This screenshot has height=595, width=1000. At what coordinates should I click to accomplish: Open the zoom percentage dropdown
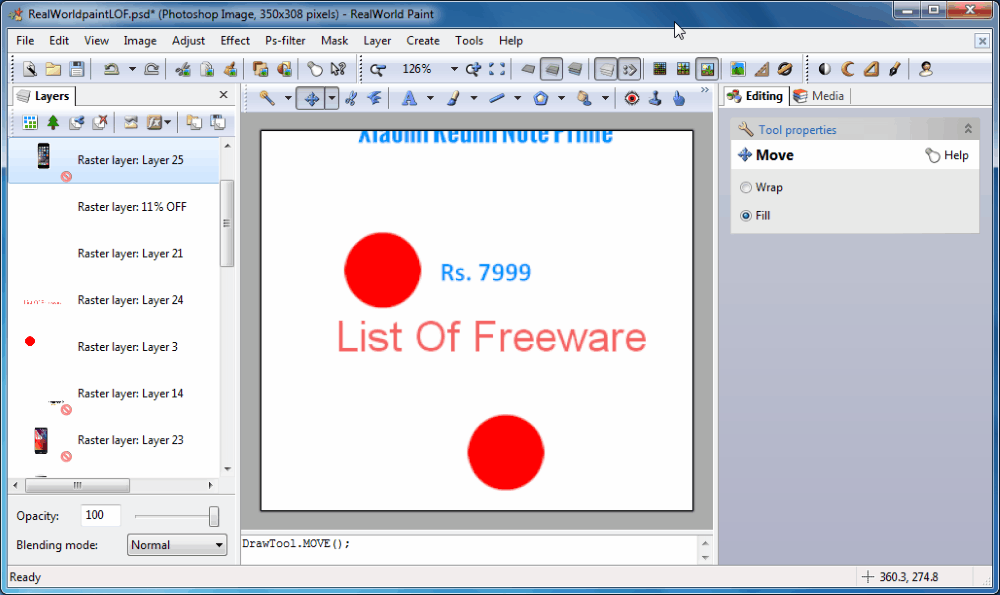click(x=454, y=69)
